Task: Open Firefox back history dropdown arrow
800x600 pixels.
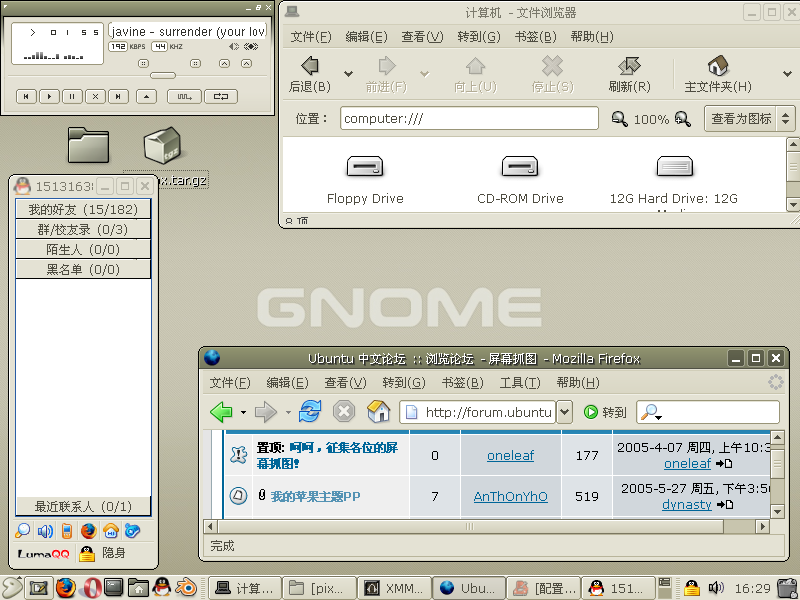Action: coord(243,412)
